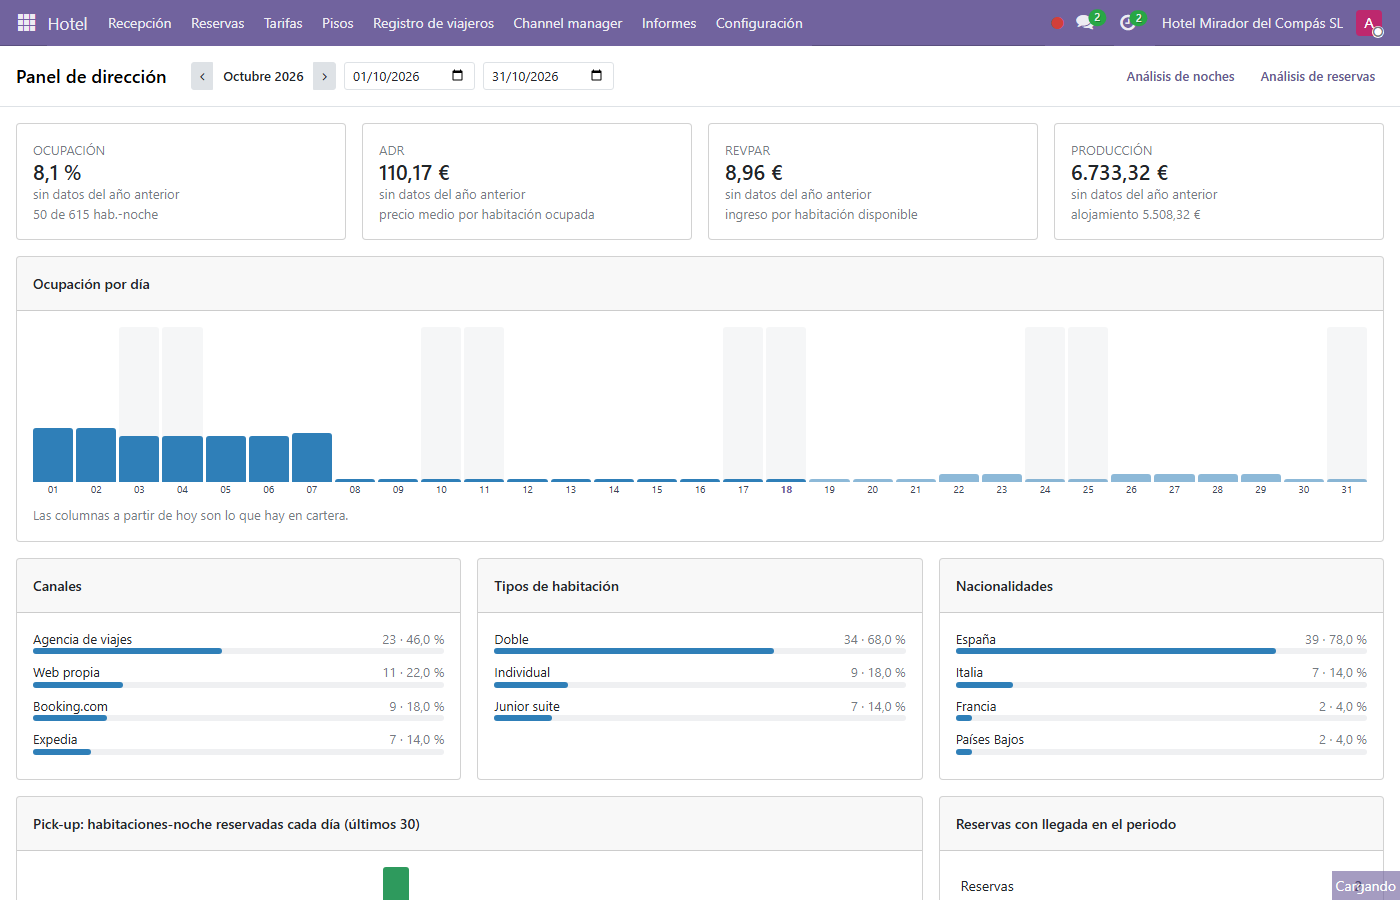Select the Individual room type row
The image size is (1400, 900).
click(x=700, y=677)
